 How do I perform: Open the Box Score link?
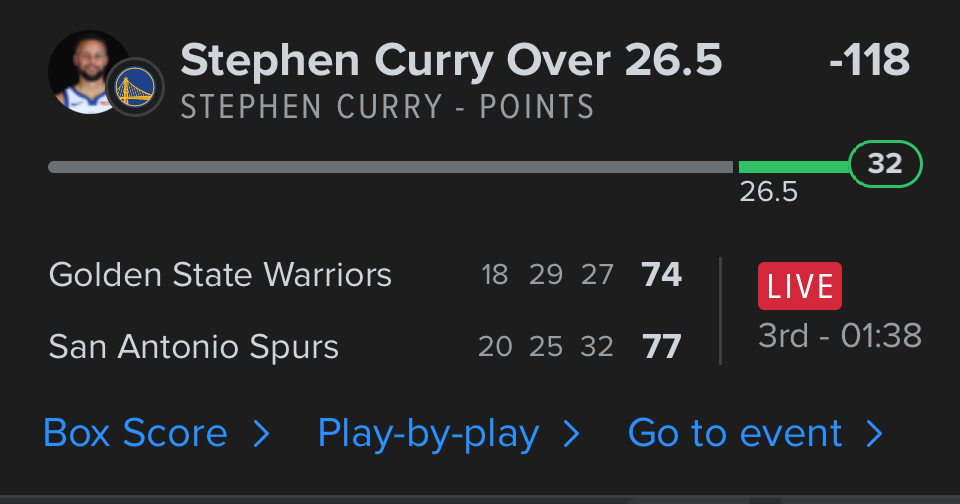click(136, 434)
